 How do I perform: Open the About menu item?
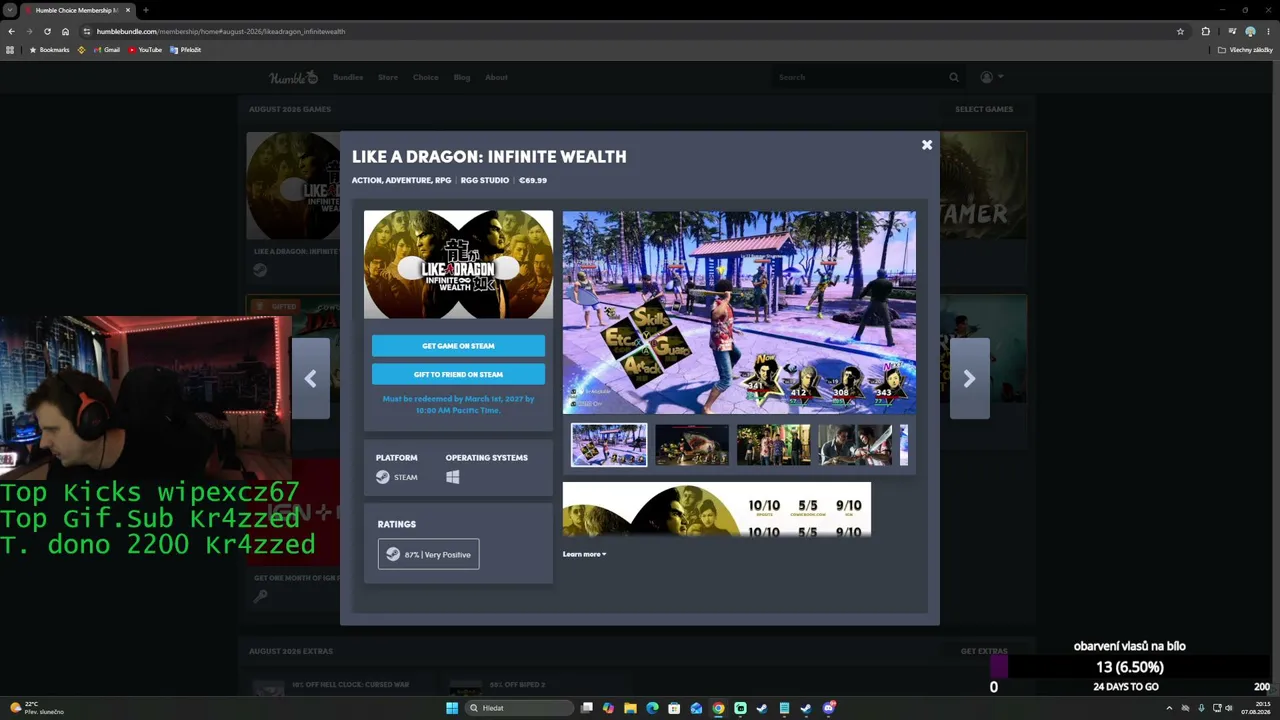click(496, 77)
